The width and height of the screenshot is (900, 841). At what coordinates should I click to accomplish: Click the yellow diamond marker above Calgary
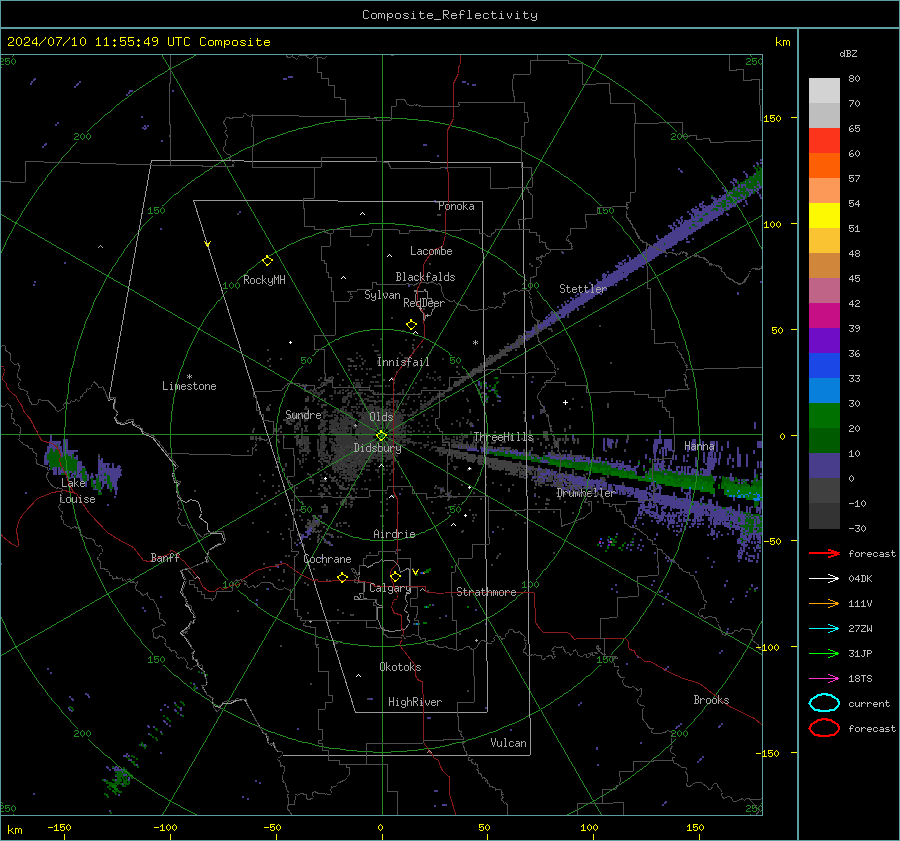pos(395,576)
